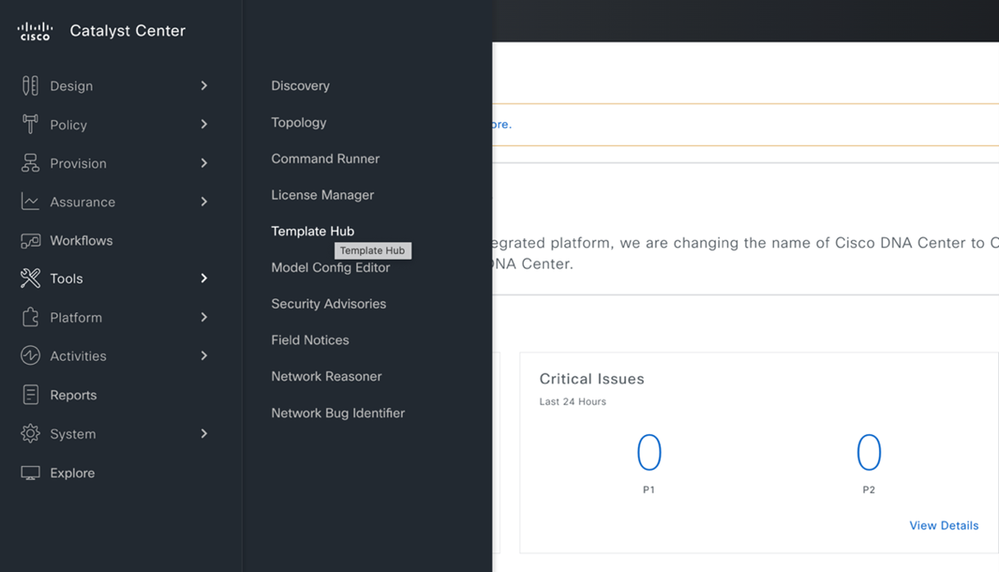Screen dimensions: 999x572
Task: Open Model Config Editor
Action: click(x=330, y=268)
